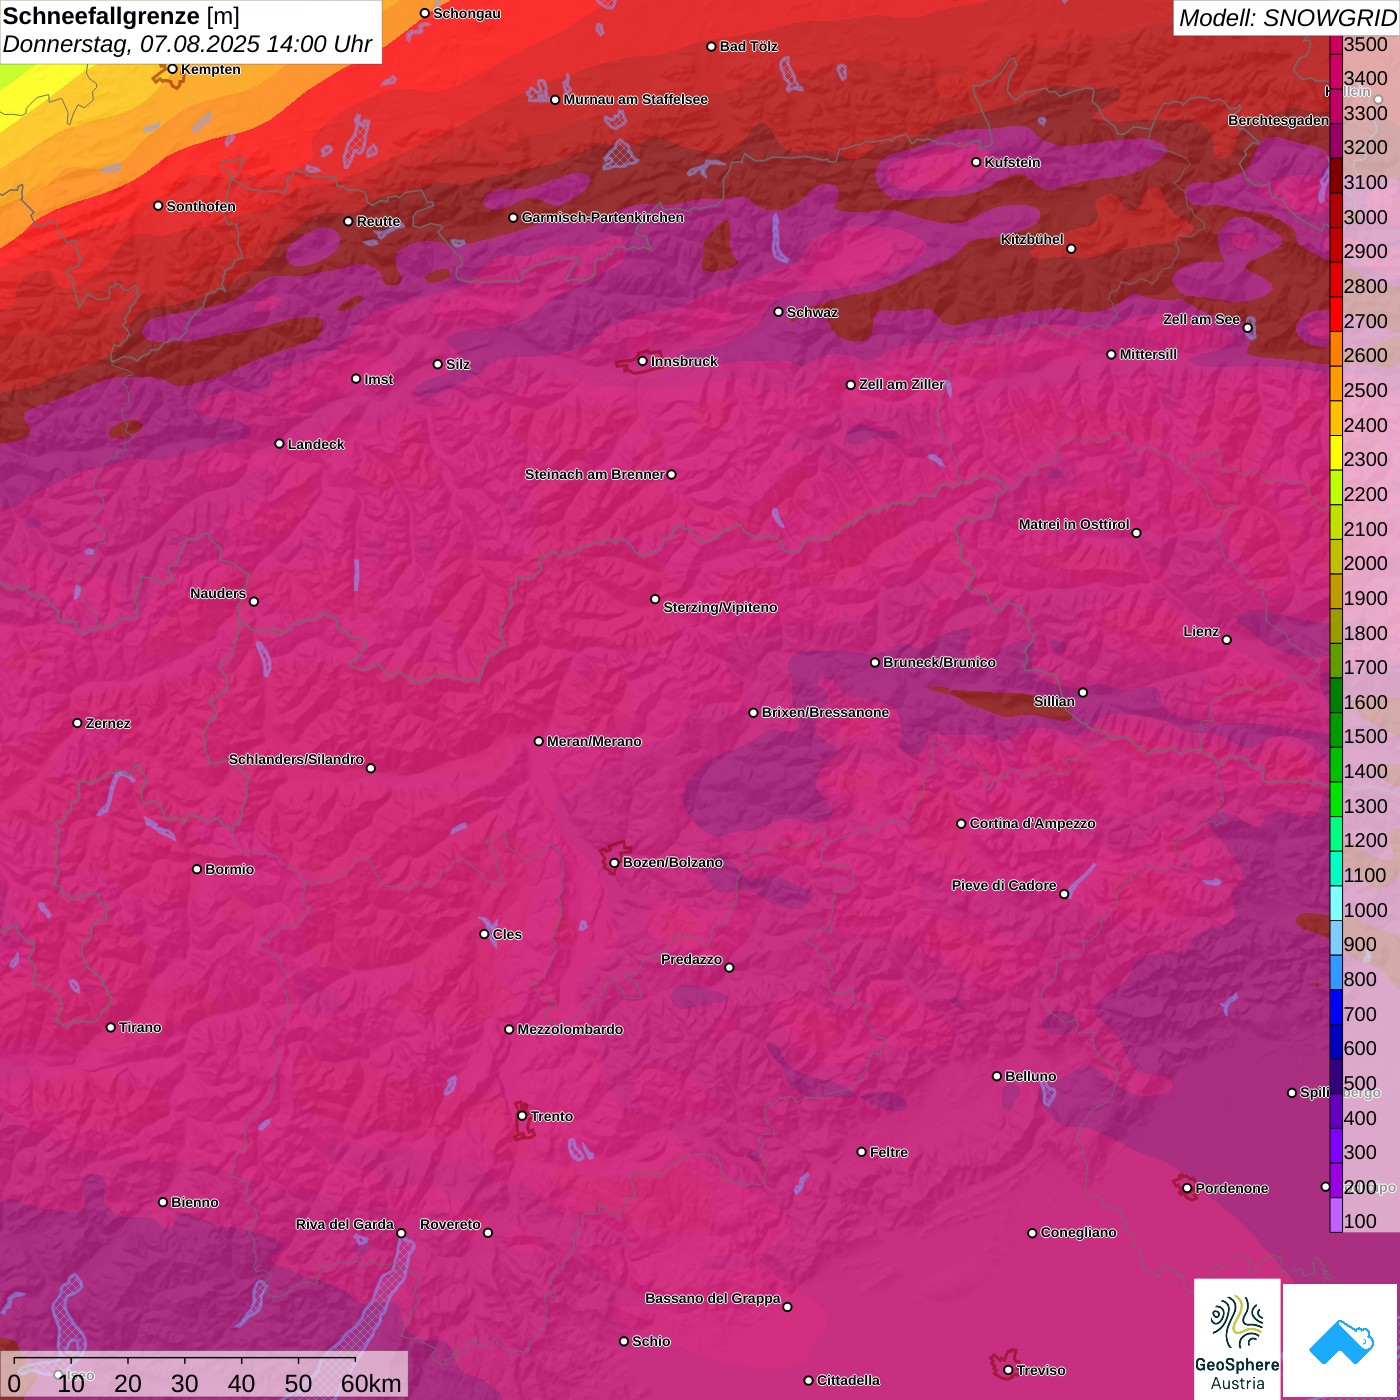
Task: Select the 2700 red legend swatch
Action: (x=1335, y=314)
